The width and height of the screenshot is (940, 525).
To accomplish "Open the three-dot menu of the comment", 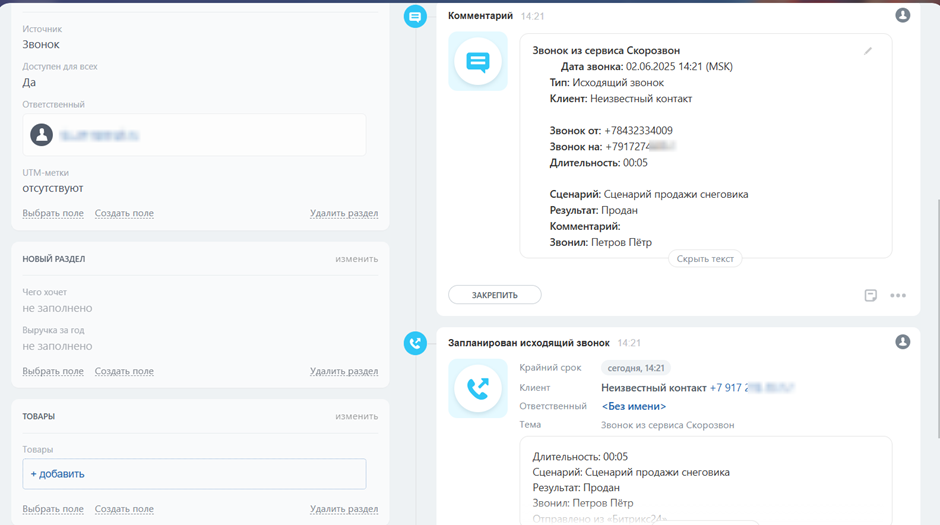I will point(898,295).
